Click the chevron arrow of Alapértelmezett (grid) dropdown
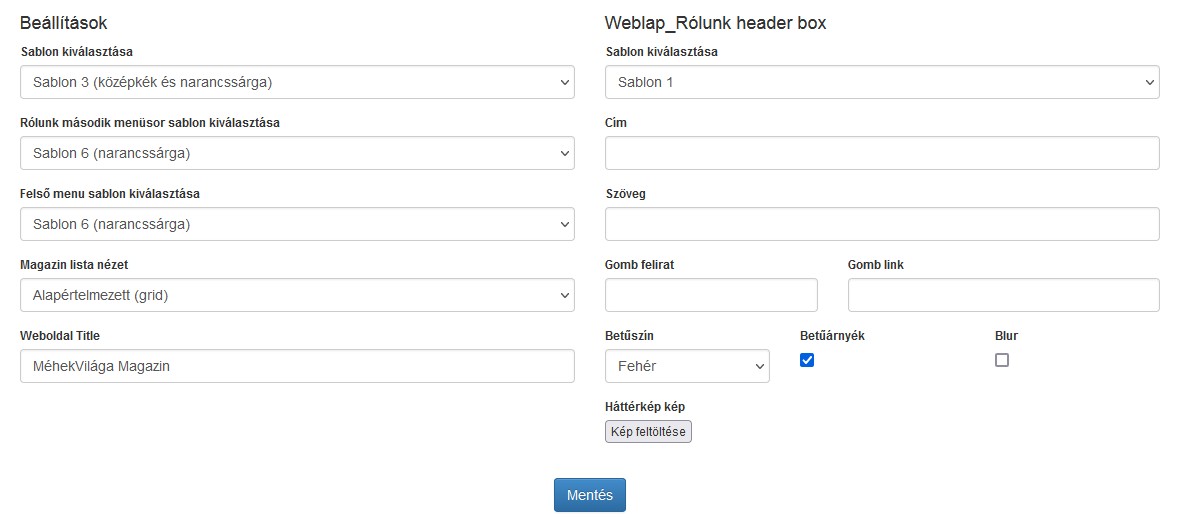The width and height of the screenshot is (1203, 519). (564, 296)
